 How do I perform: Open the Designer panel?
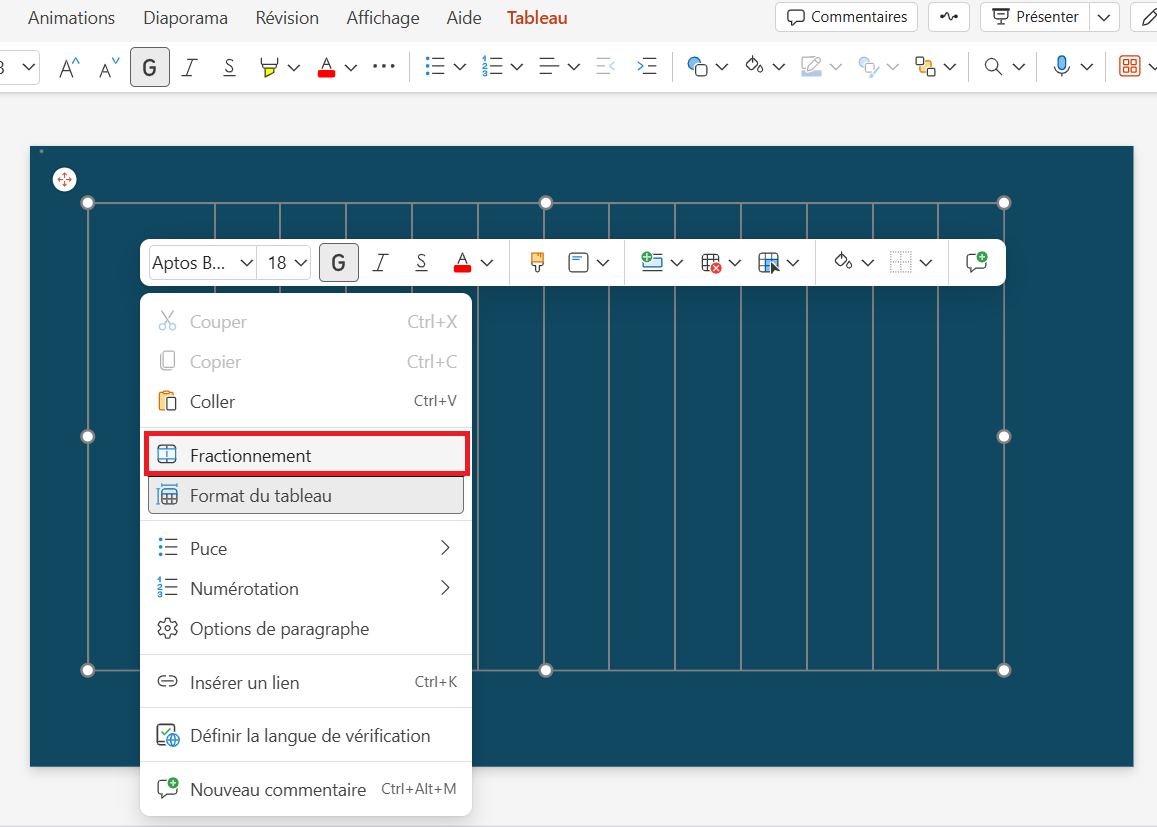click(1131, 66)
